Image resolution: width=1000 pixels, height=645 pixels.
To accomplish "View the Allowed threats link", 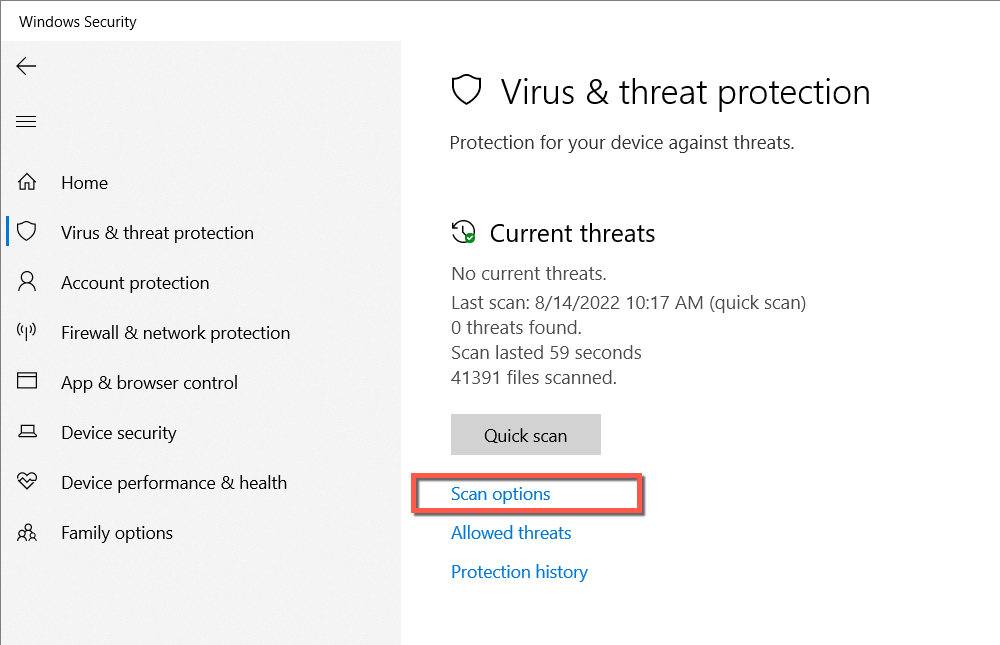I will (x=511, y=533).
